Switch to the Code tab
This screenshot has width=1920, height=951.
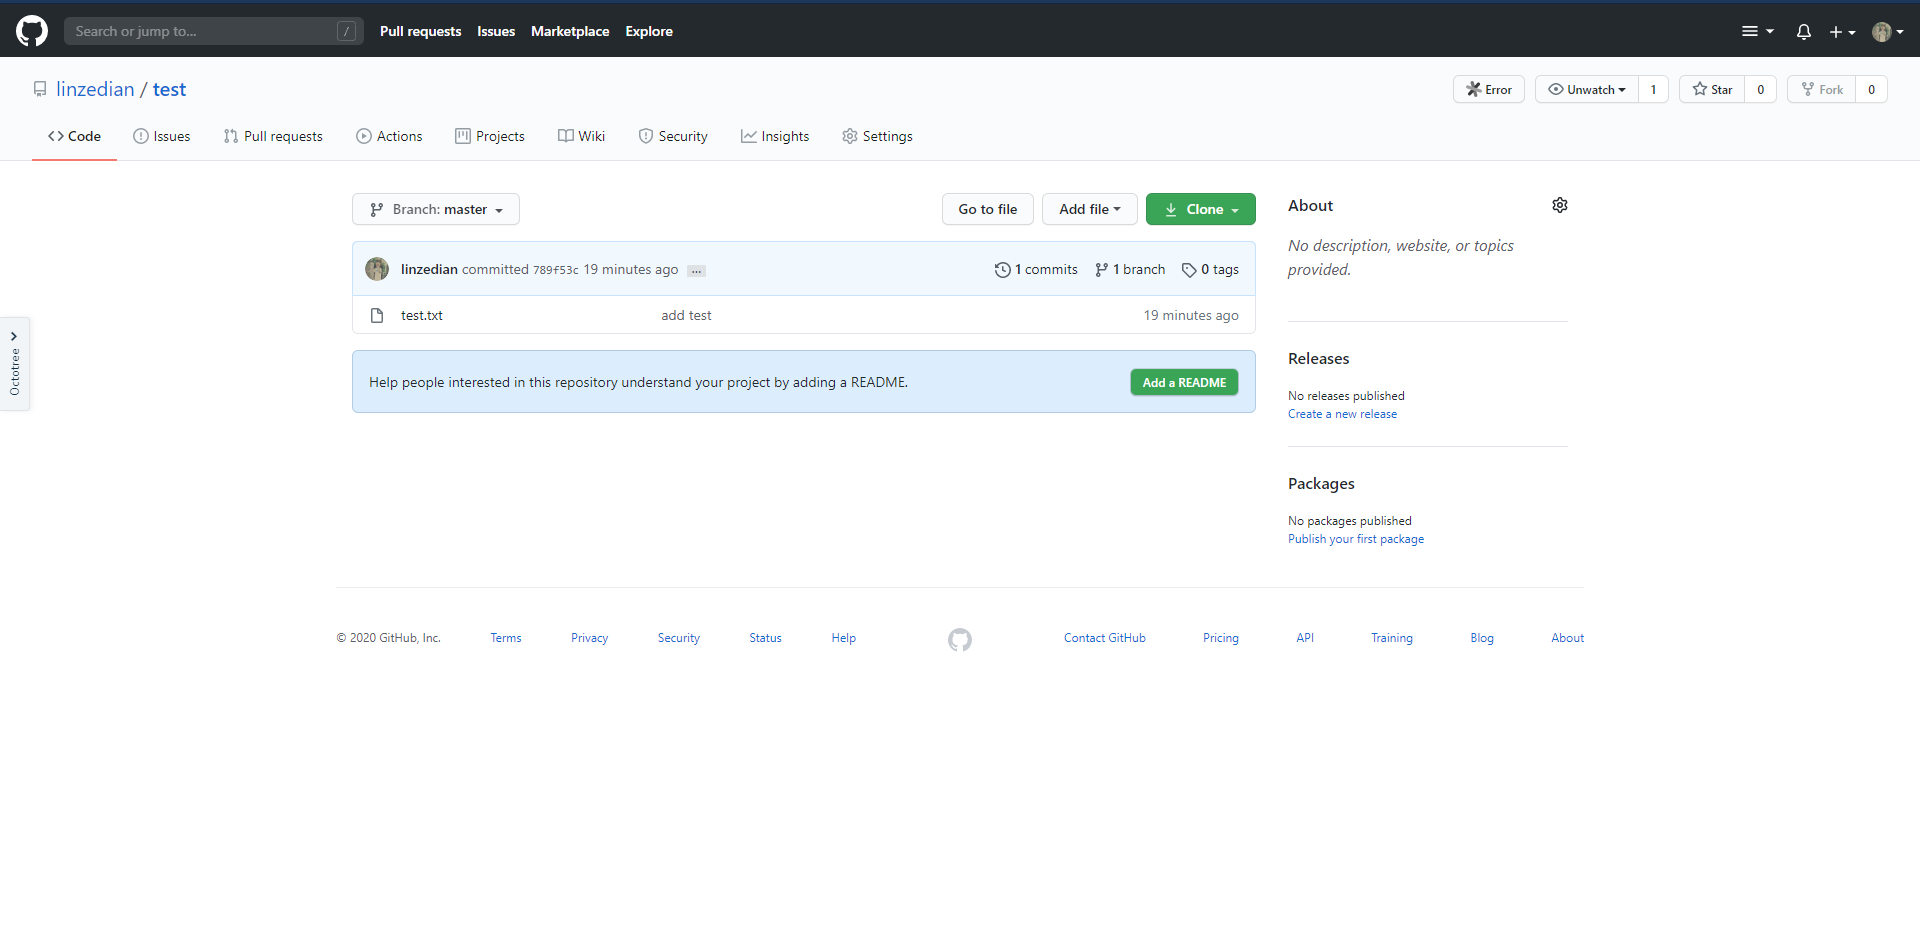[74, 136]
